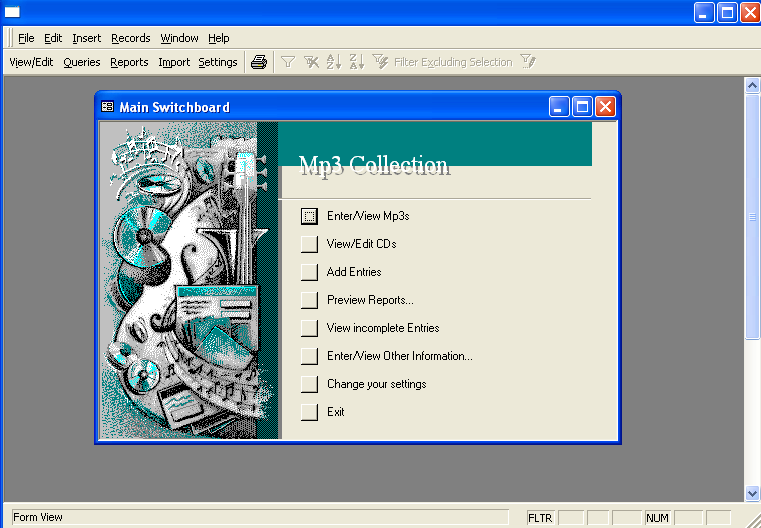
Task: Open the Records menu
Action: 131,38
